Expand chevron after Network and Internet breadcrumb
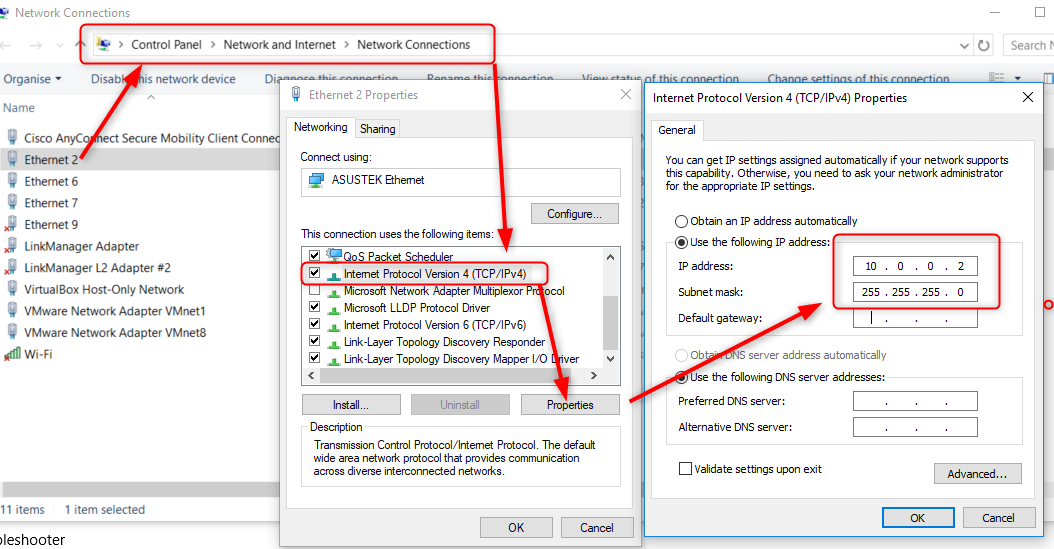Viewport: 1054px width, 549px height. pyautogui.click(x=346, y=44)
